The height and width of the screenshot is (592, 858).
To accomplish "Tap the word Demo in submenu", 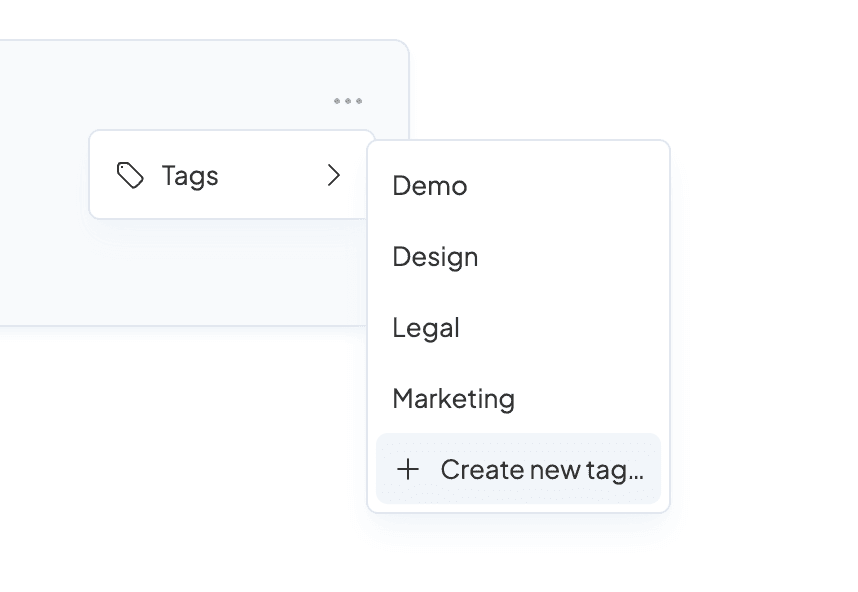I will click(430, 185).
